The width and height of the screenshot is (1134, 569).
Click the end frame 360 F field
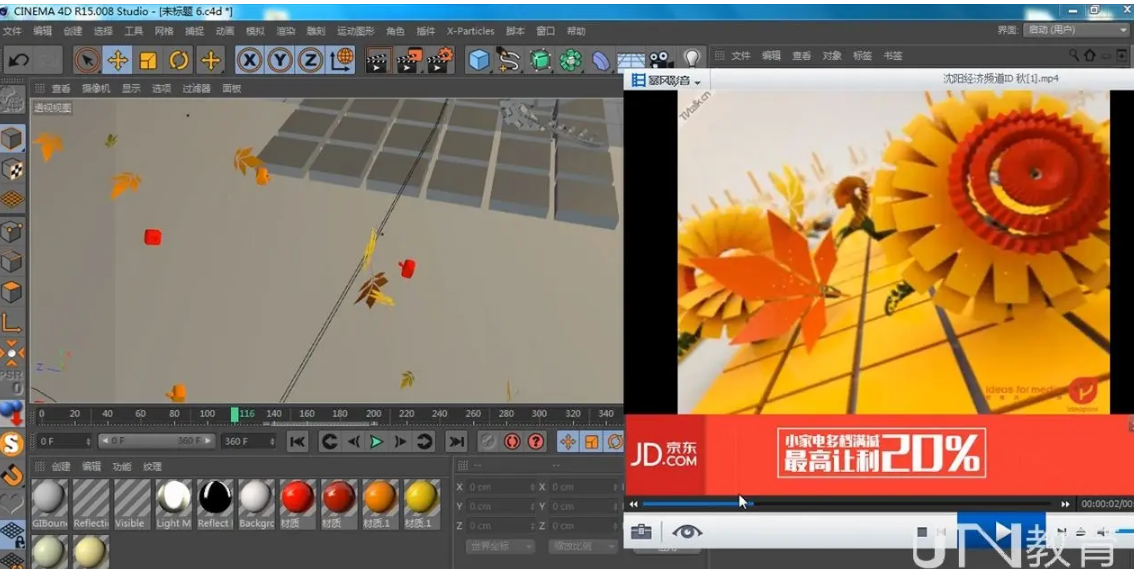click(x=249, y=441)
